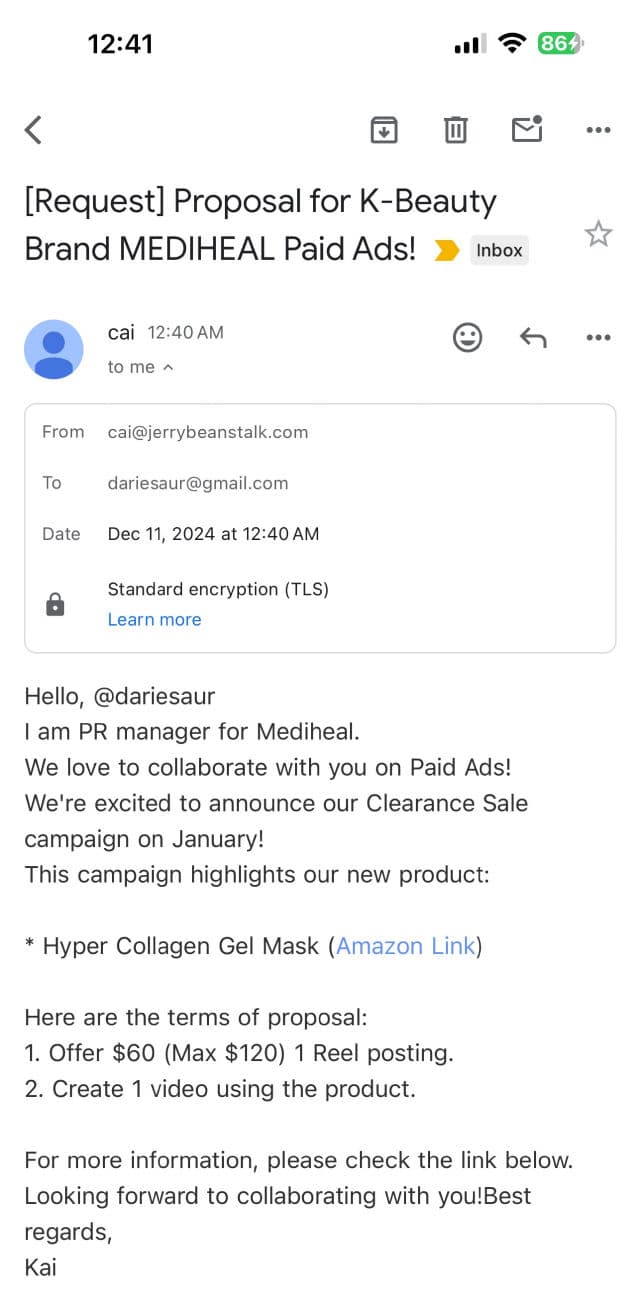This screenshot has height=1302, width=640.
Task: Add an emoji reaction to the message
Action: pyautogui.click(x=467, y=338)
